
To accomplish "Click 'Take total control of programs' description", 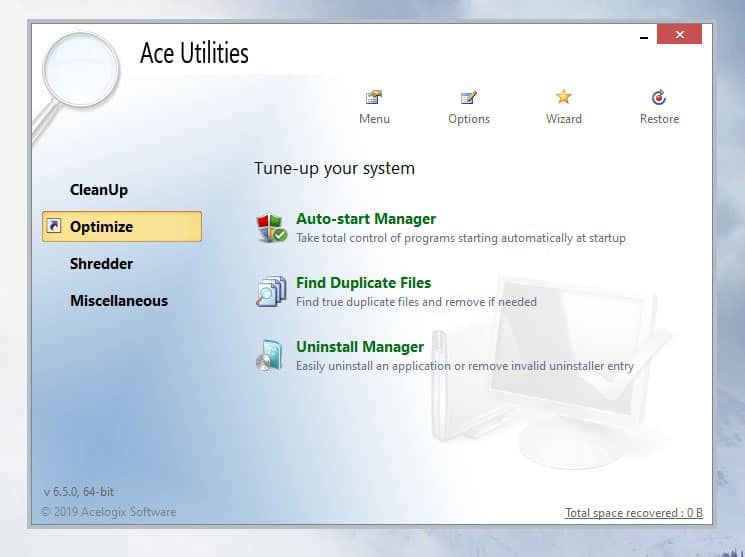I will 461,238.
